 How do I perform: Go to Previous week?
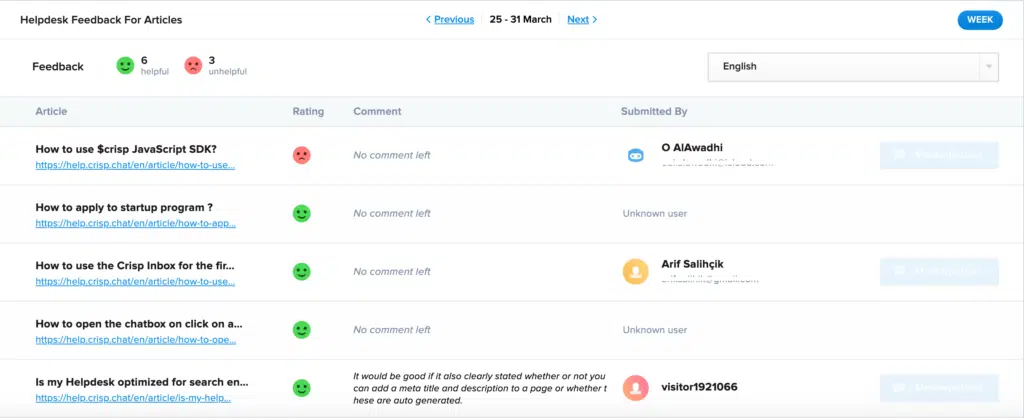pos(449,19)
